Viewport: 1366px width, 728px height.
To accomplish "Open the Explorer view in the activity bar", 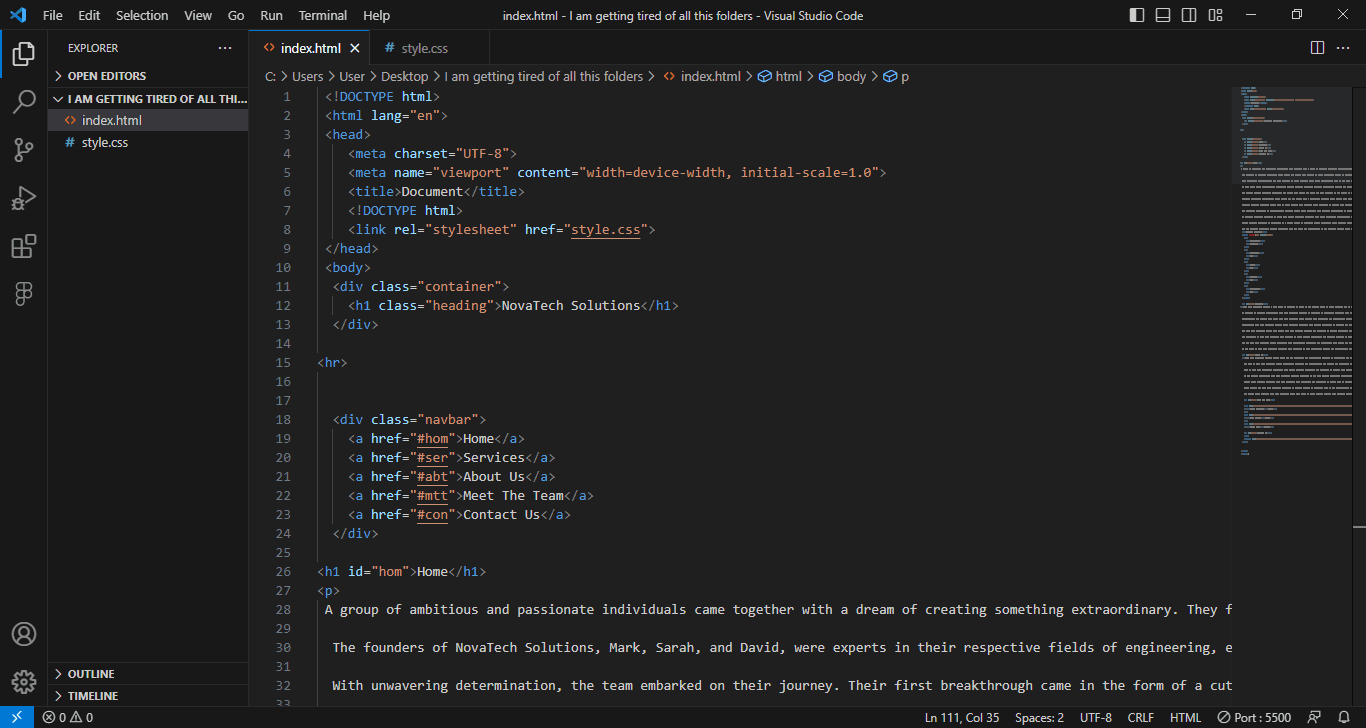I will (x=24, y=54).
